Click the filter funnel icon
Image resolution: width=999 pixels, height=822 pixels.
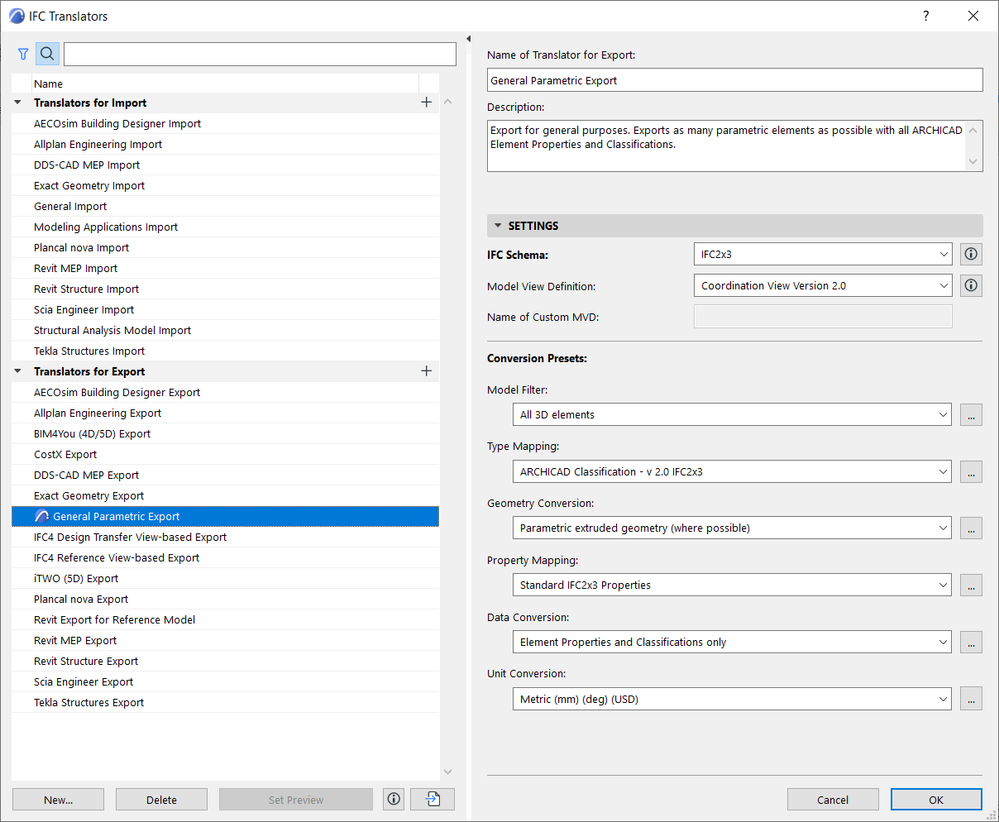[23, 54]
